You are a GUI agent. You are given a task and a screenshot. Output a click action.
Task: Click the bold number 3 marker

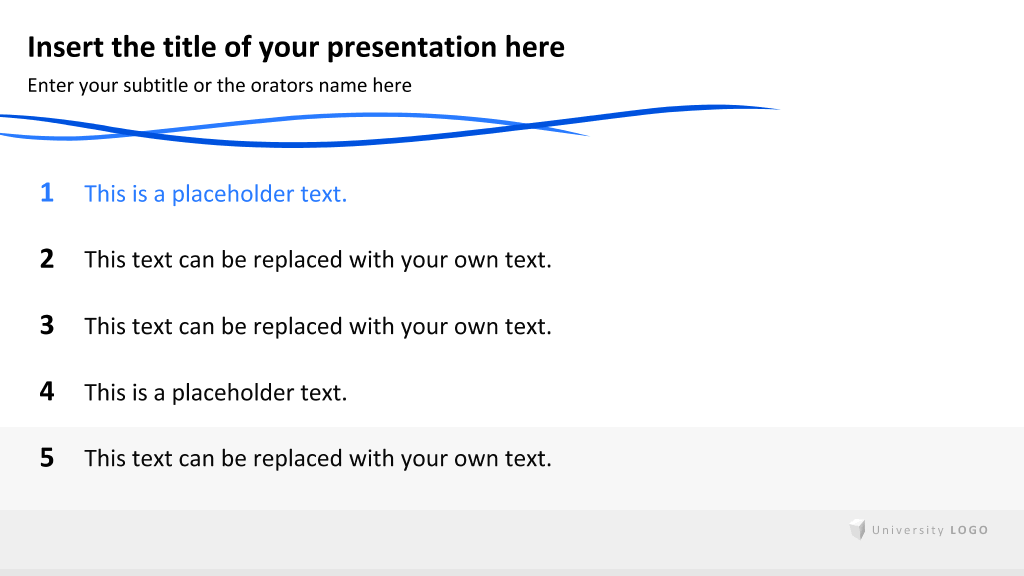[47, 325]
